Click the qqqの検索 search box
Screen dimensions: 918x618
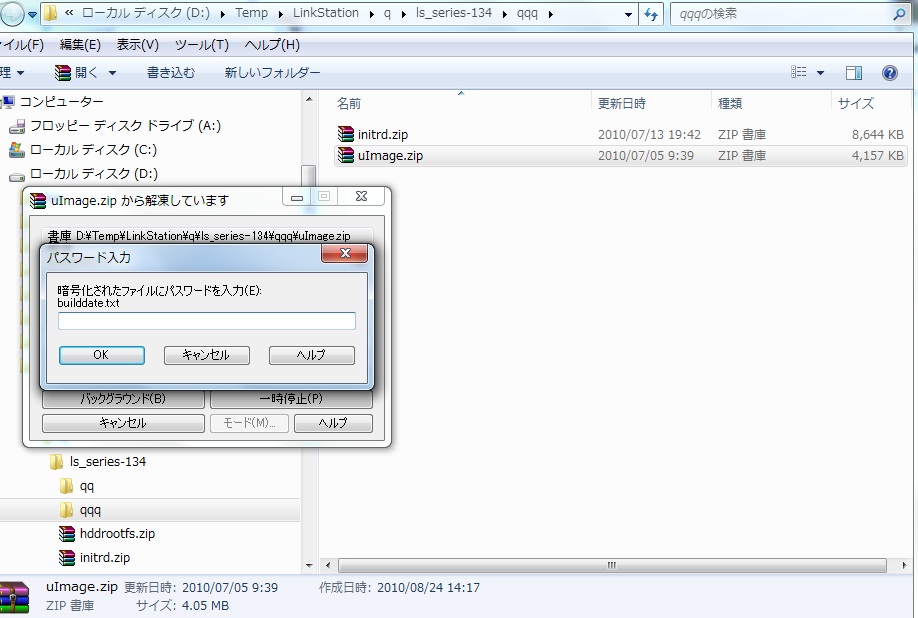pyautogui.click(x=783, y=14)
